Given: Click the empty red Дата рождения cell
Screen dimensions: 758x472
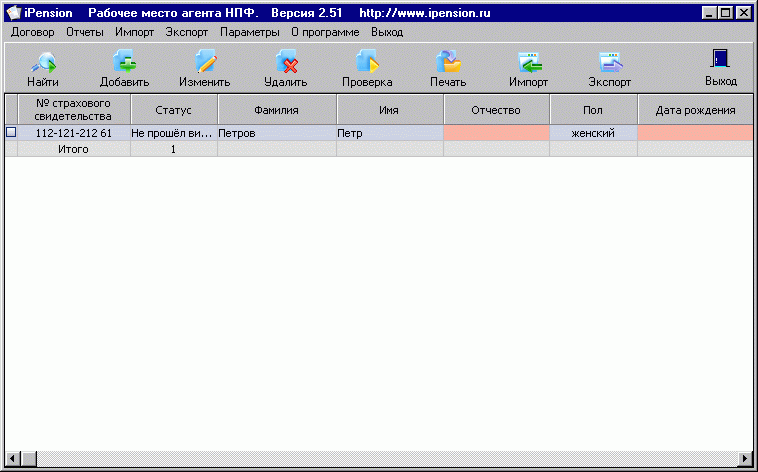Looking at the screenshot, I should point(695,133).
